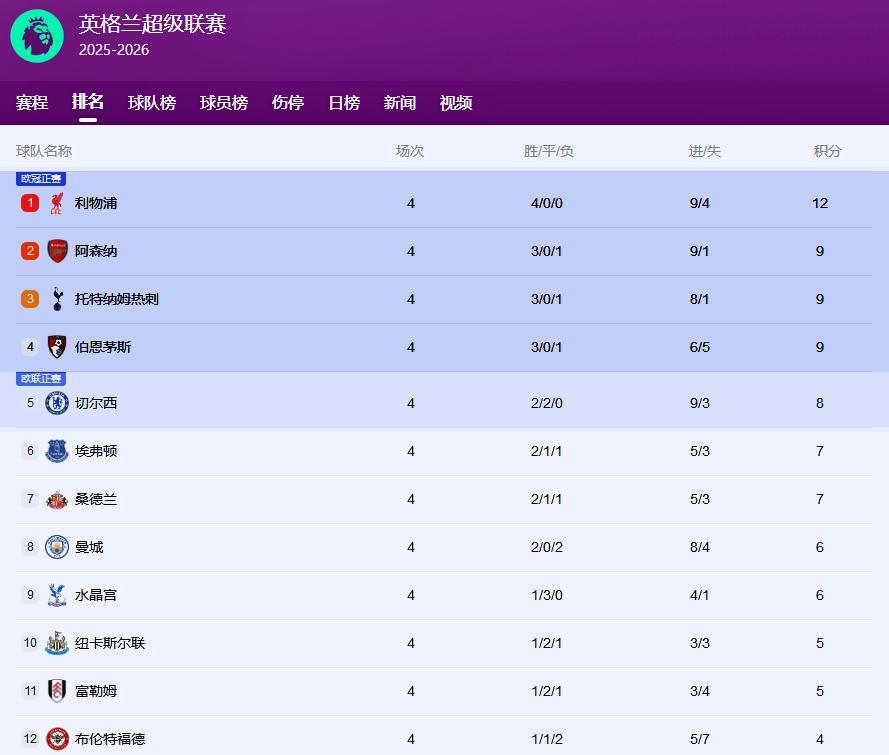Switch to the 球队榜 tab
The width and height of the screenshot is (889, 755).
[x=152, y=103]
